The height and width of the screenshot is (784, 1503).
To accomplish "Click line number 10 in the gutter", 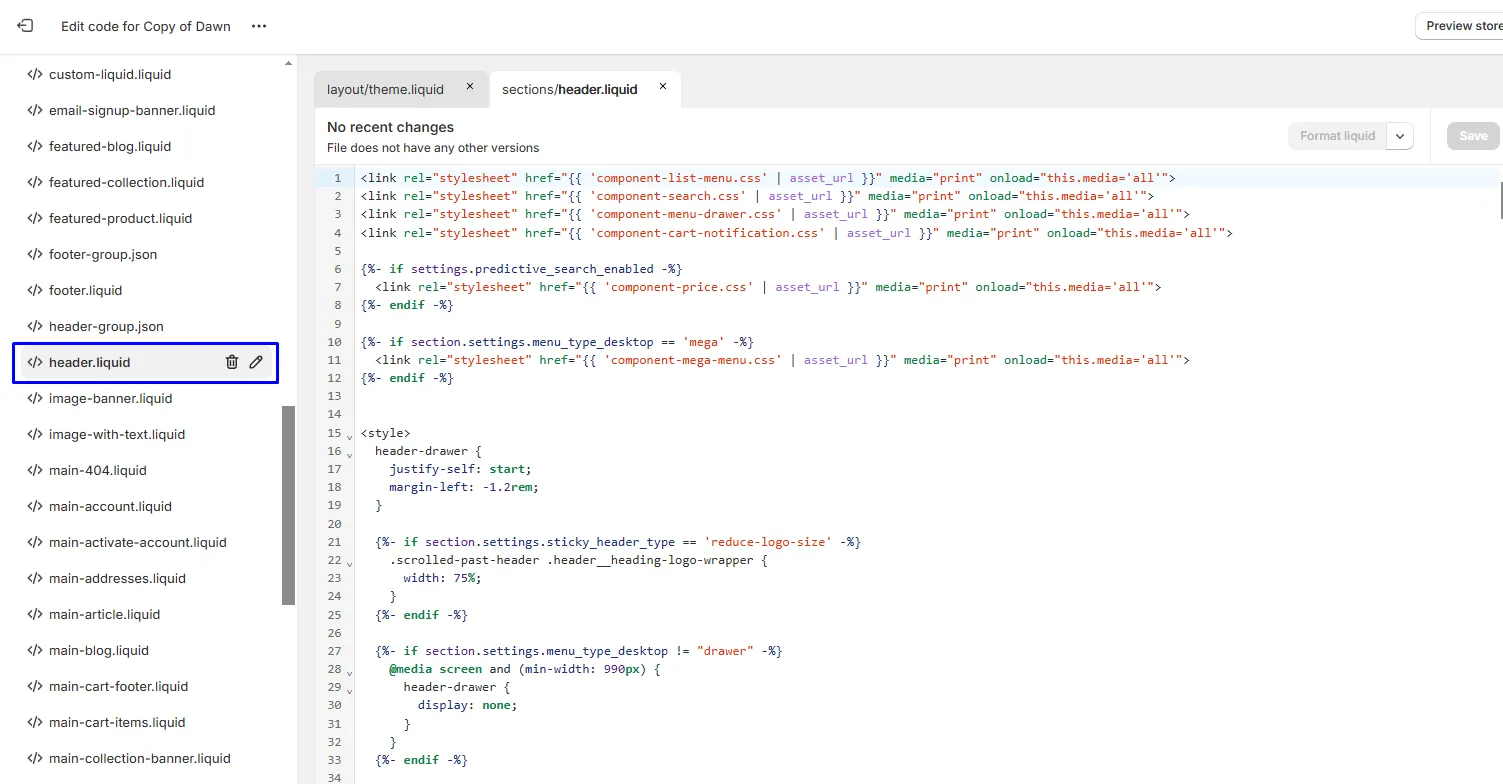I will click(x=334, y=342).
